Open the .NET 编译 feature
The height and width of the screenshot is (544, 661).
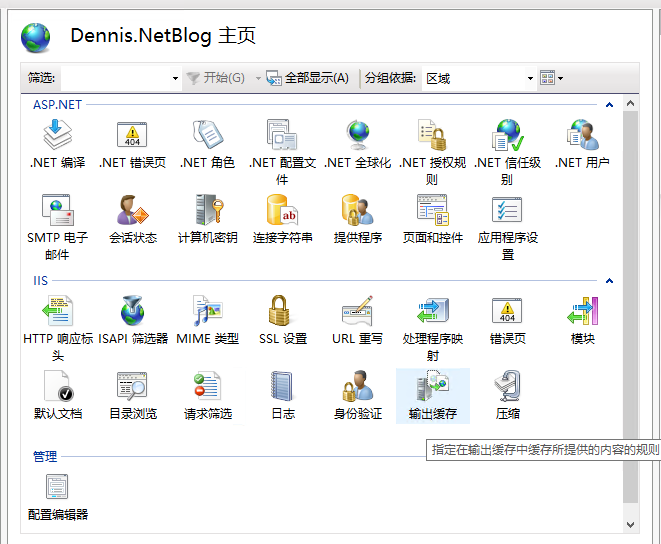(58, 145)
